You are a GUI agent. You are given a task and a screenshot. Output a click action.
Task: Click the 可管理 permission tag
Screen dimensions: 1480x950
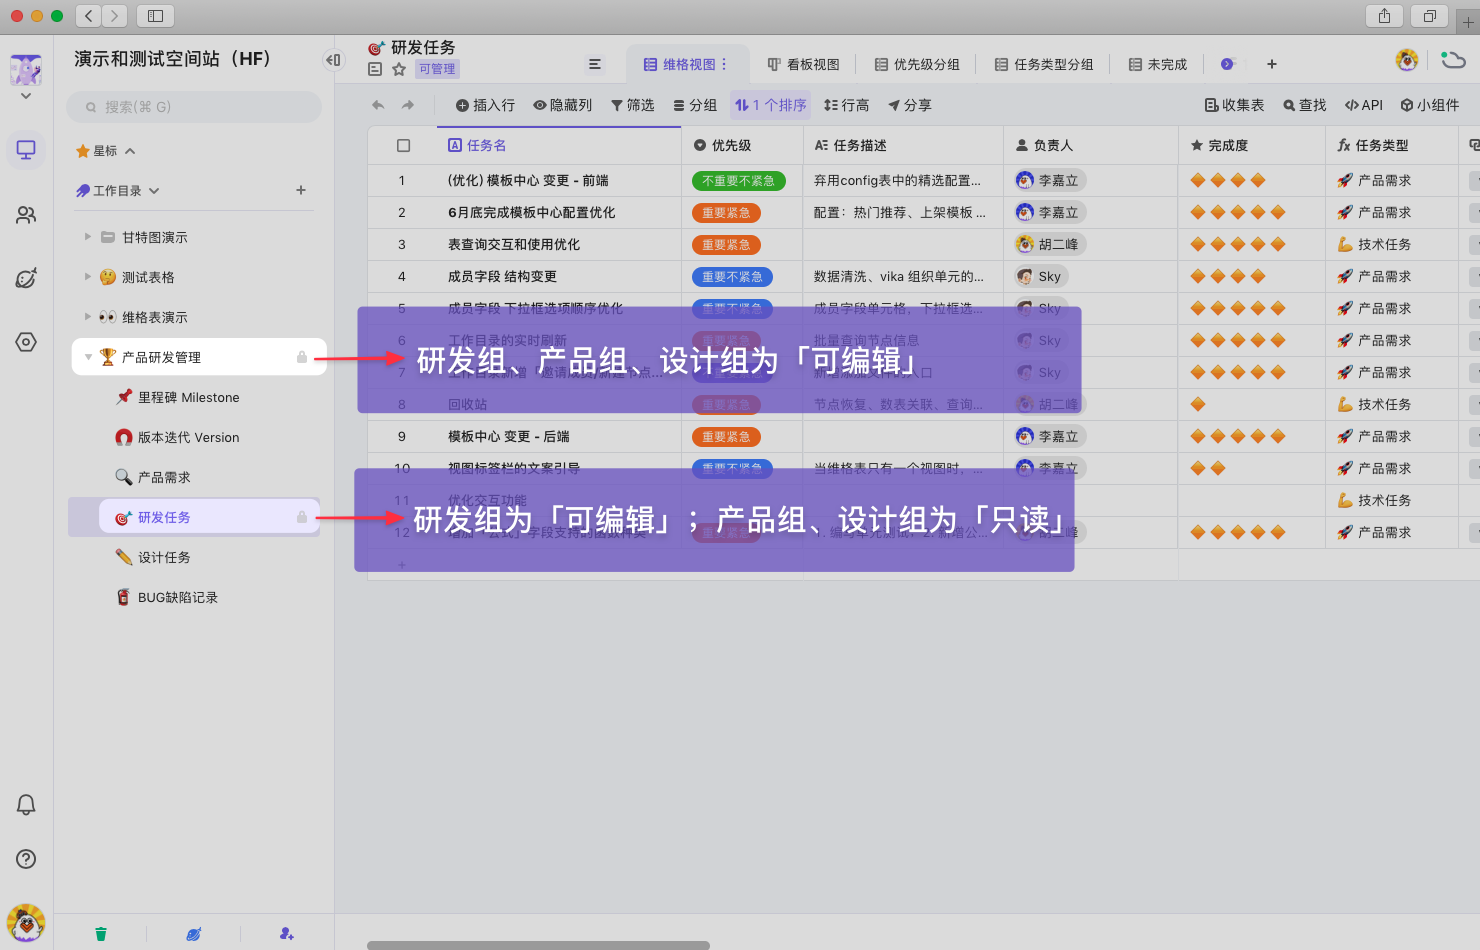(437, 69)
